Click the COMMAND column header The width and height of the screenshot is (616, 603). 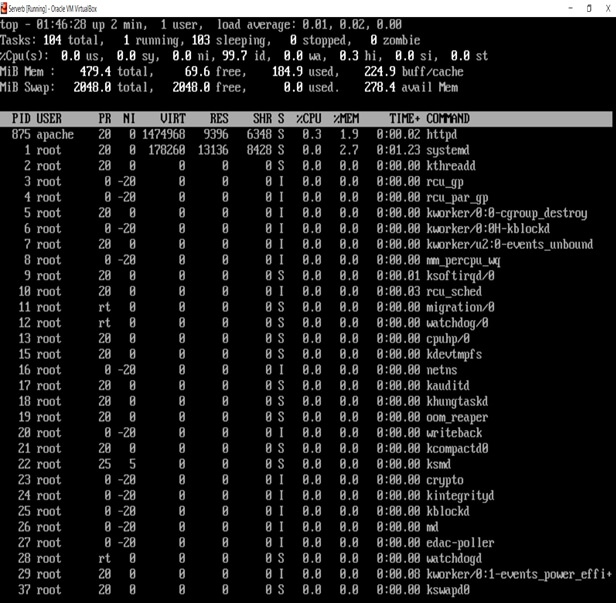point(448,119)
